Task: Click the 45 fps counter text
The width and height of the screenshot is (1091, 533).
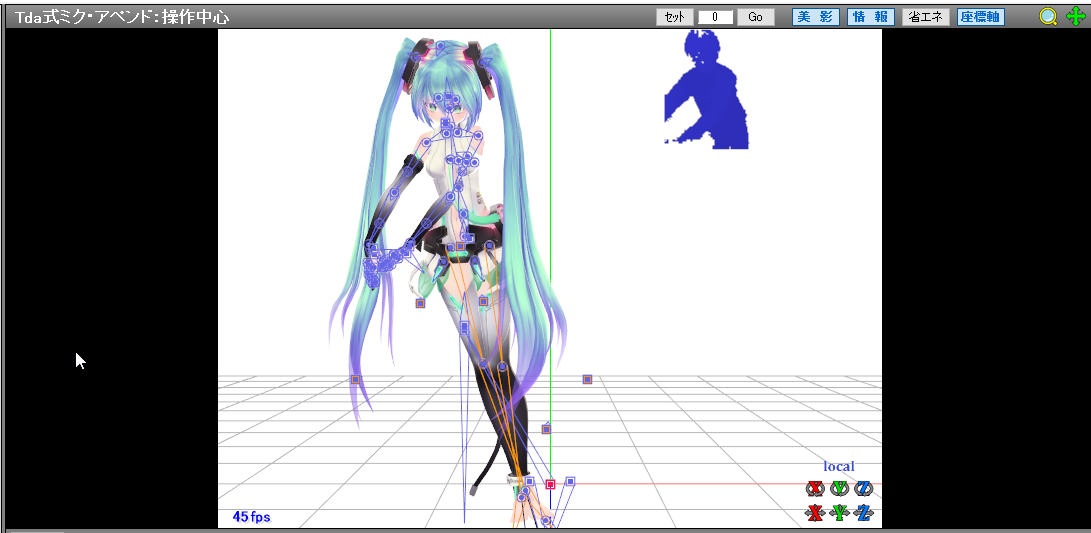Action: 252,517
